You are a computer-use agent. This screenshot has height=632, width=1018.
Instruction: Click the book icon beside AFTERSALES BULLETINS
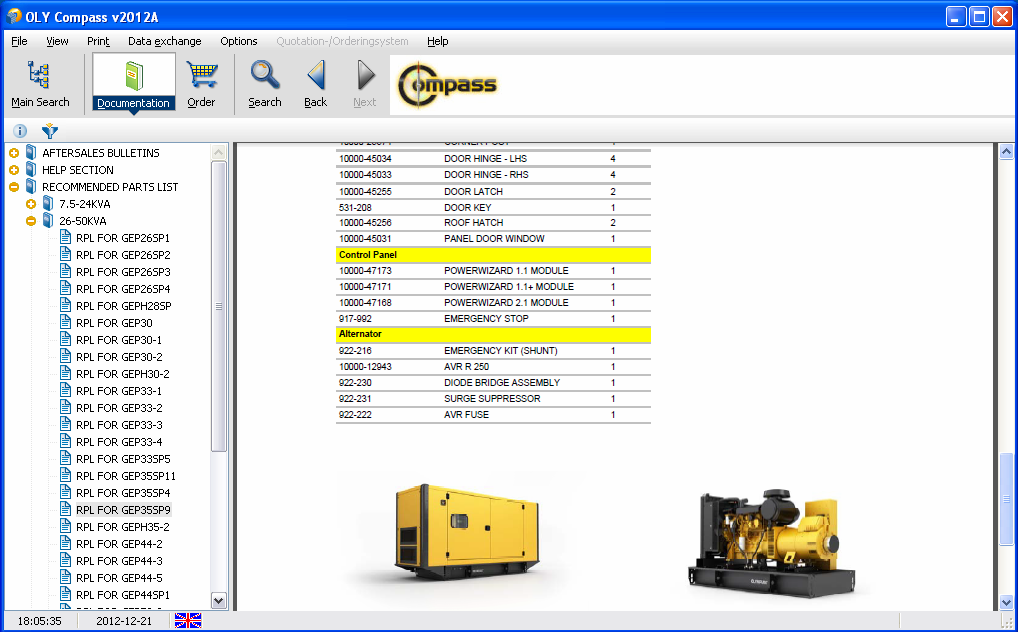click(x=31, y=153)
